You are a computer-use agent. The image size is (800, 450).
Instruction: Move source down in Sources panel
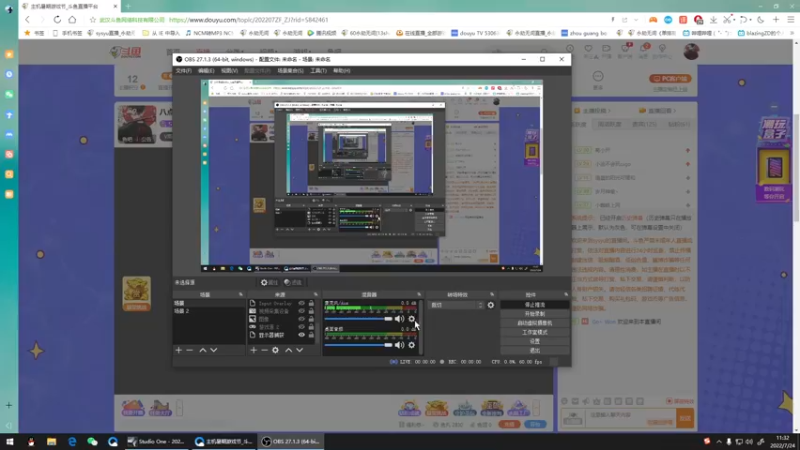[x=299, y=350]
